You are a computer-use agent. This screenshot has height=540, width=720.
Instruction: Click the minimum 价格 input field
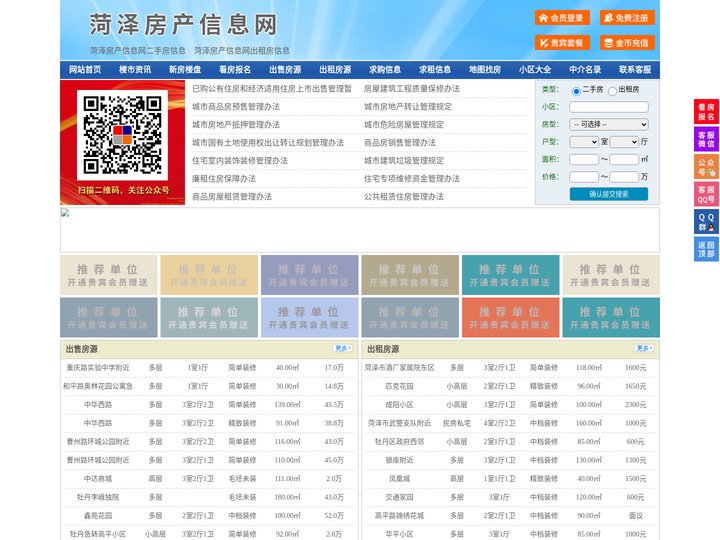coord(584,177)
